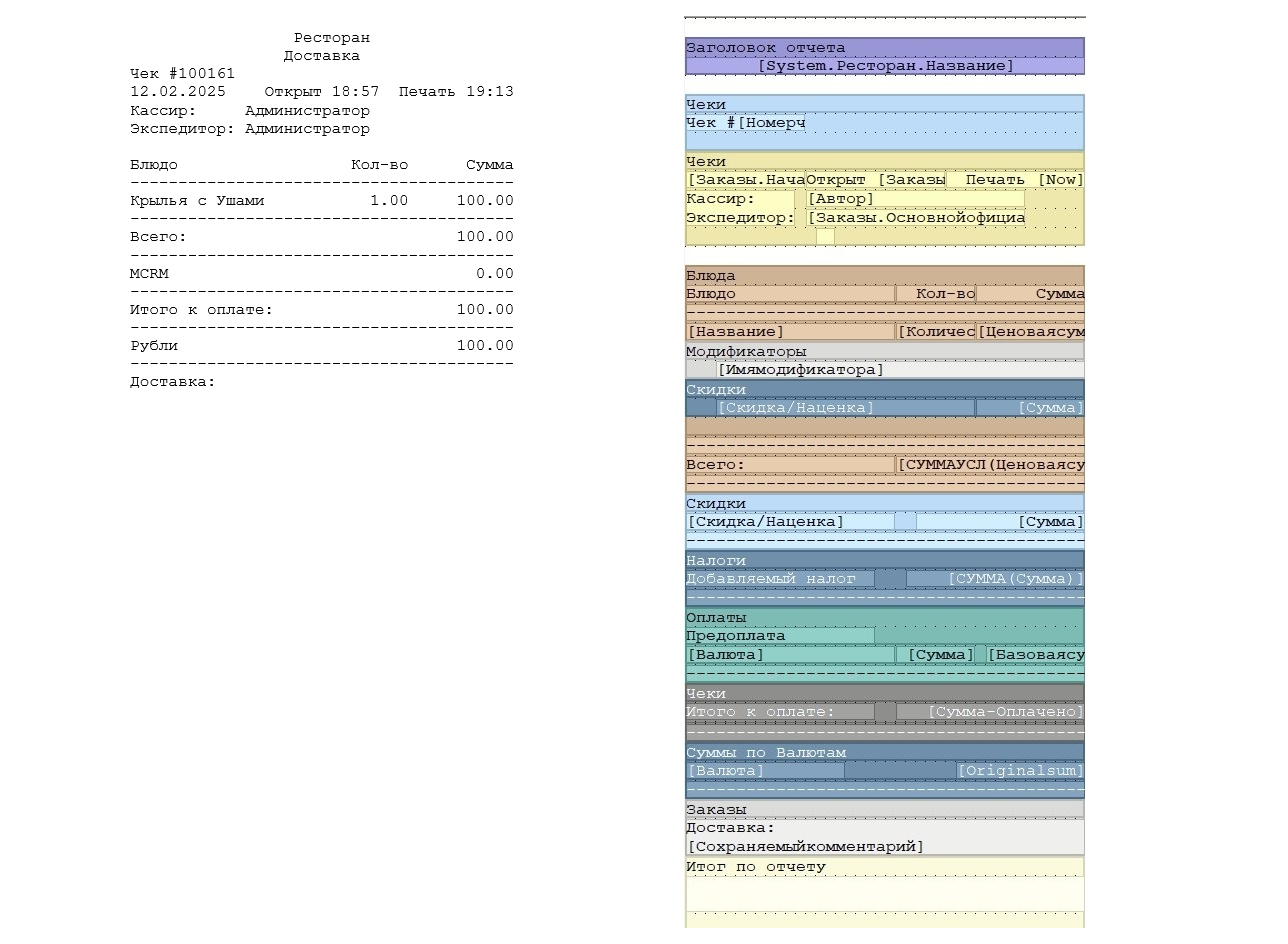Click the 'Экспедитор:' label in the template
This screenshot has height=944, width=1288.
coord(740,217)
